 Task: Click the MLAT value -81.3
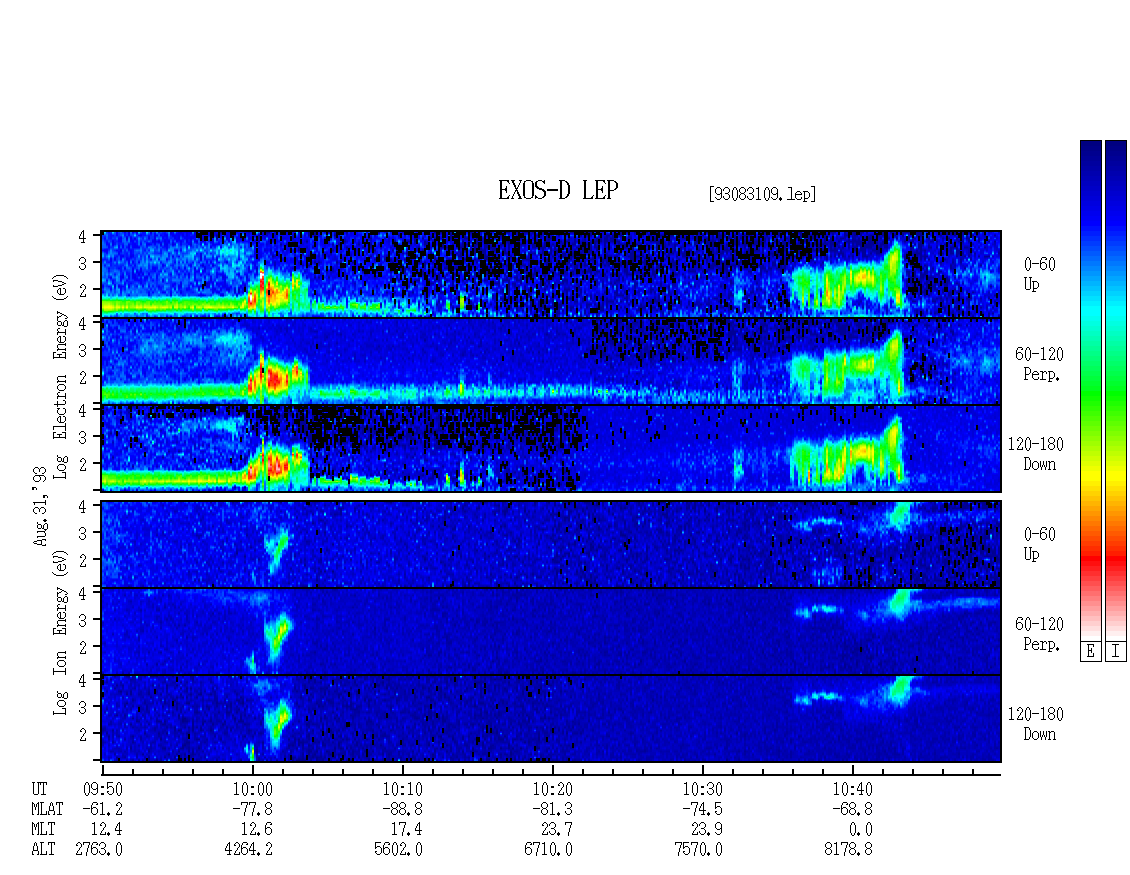coord(553,809)
